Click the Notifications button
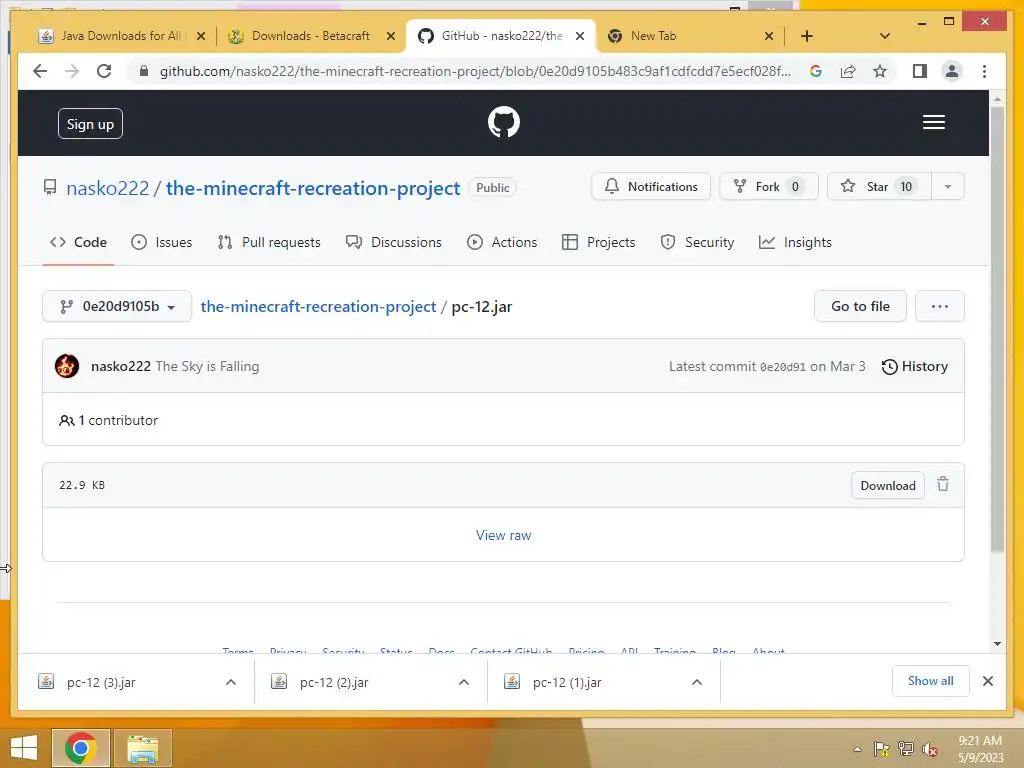The width and height of the screenshot is (1024, 768). (x=651, y=187)
